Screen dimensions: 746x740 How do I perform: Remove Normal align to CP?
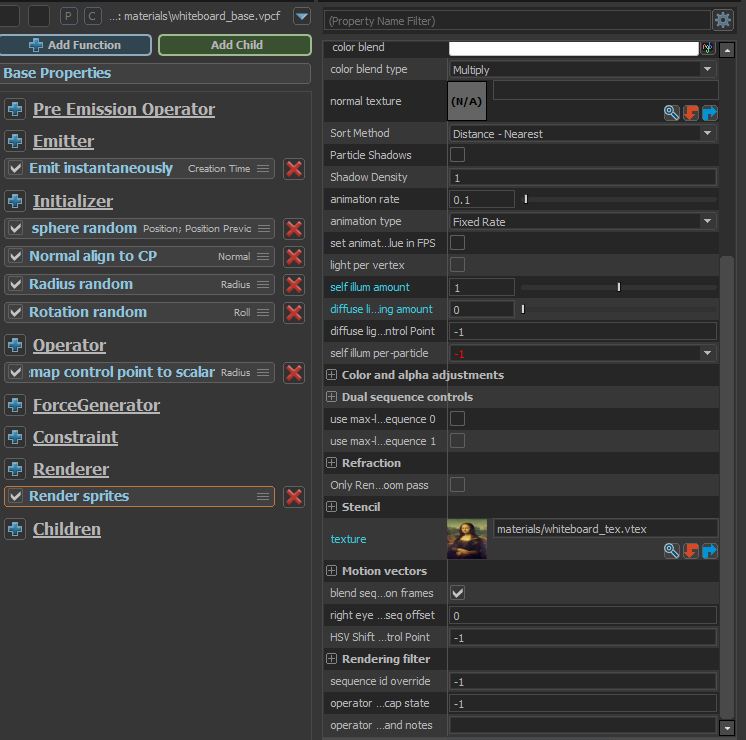pos(294,257)
